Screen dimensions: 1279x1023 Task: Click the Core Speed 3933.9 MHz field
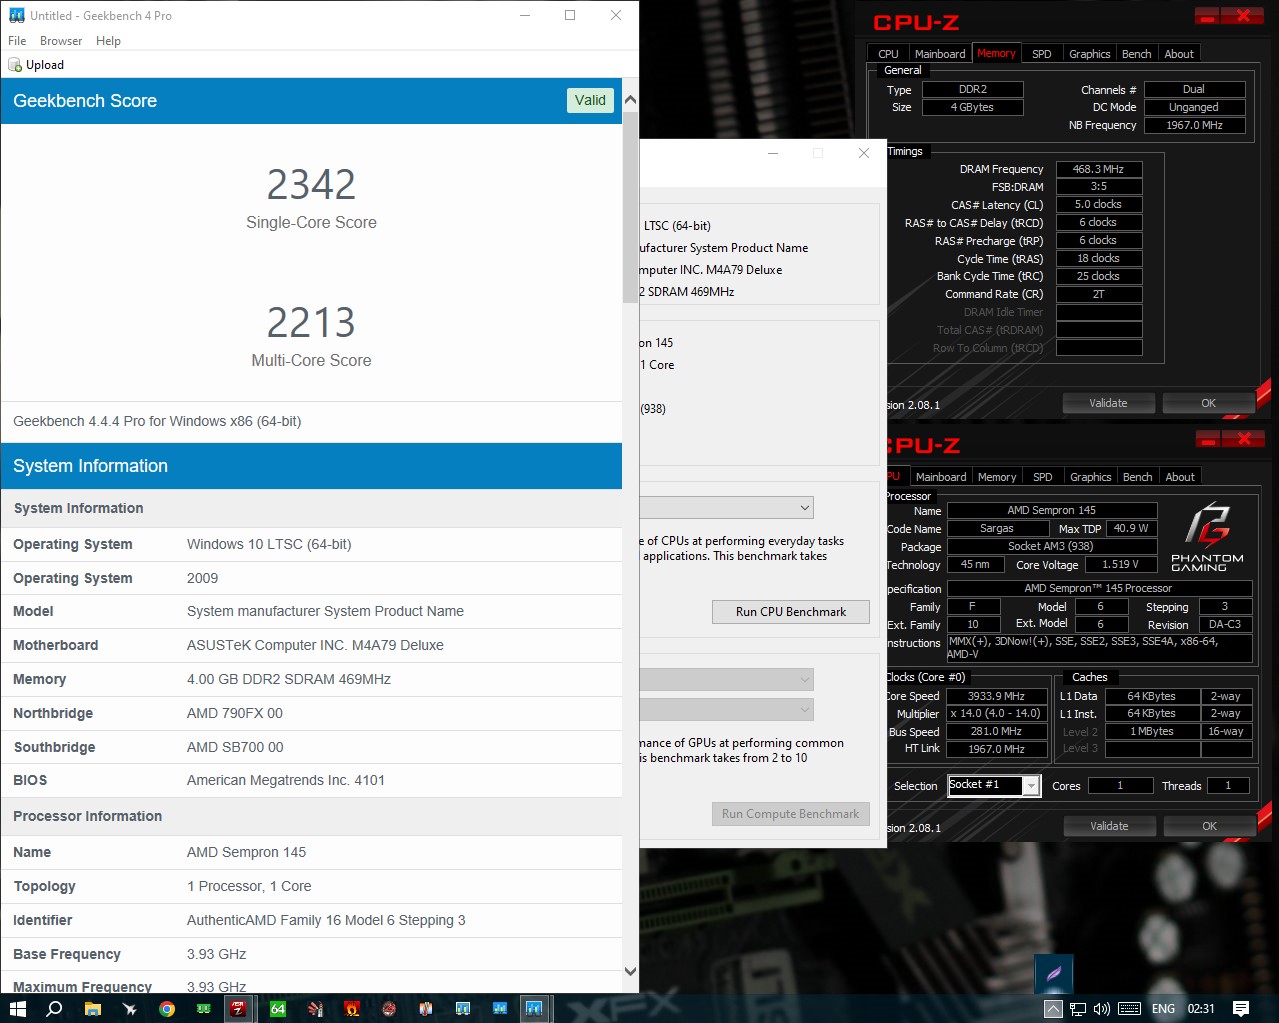click(996, 696)
